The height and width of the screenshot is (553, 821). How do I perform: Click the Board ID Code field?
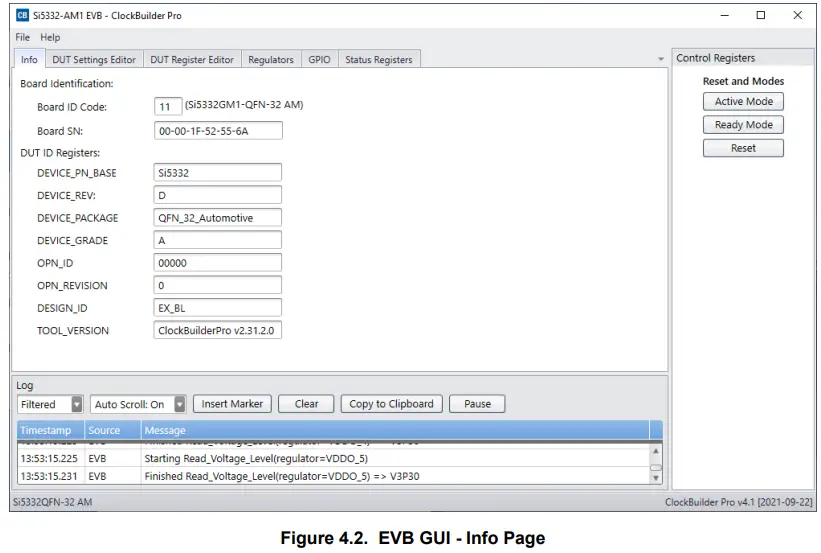tap(168, 107)
